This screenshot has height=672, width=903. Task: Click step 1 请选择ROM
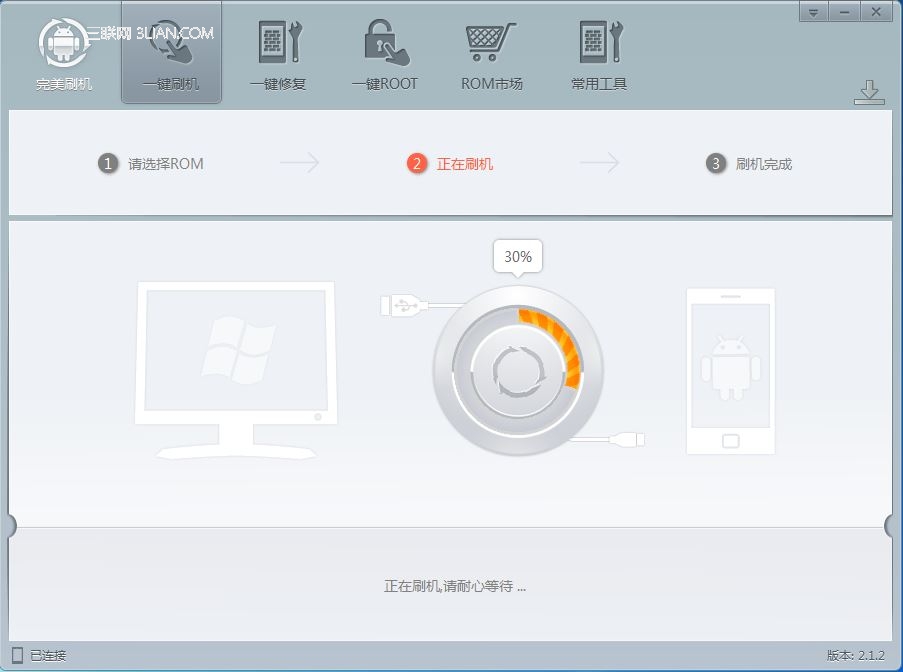point(151,164)
